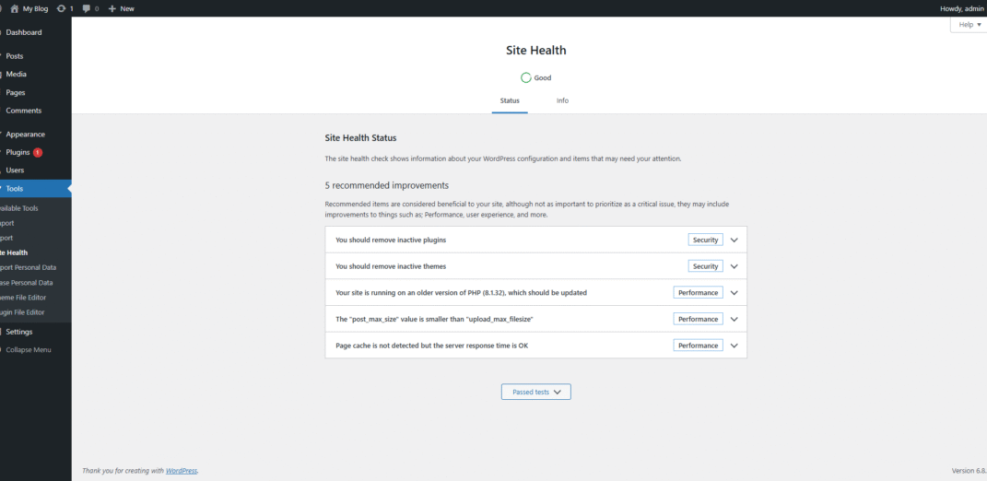Image resolution: width=987 pixels, height=481 pixels.
Task: Click the older version of PHP text
Action: tap(461, 293)
